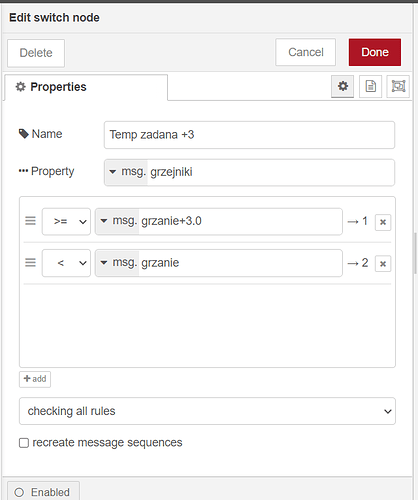Image resolution: width=418 pixels, height=500 pixels.
Task: Enable recreate message sequences checkbox
Action: (x=24, y=443)
